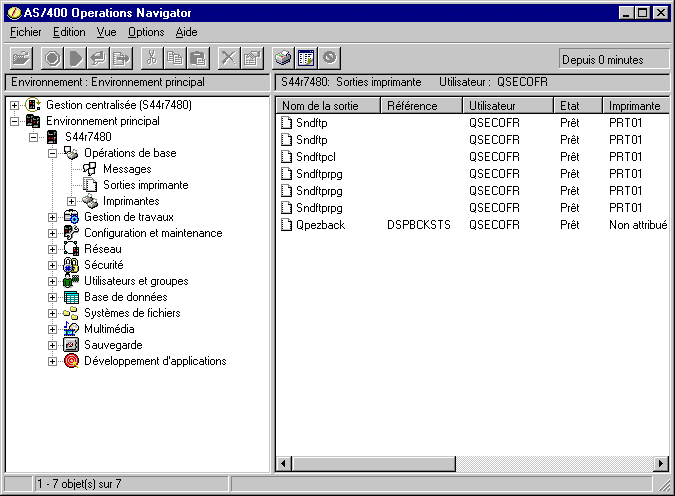Image resolution: width=675 pixels, height=496 pixels.
Task: Click the S44r7480 server icon
Action: click(x=52, y=137)
